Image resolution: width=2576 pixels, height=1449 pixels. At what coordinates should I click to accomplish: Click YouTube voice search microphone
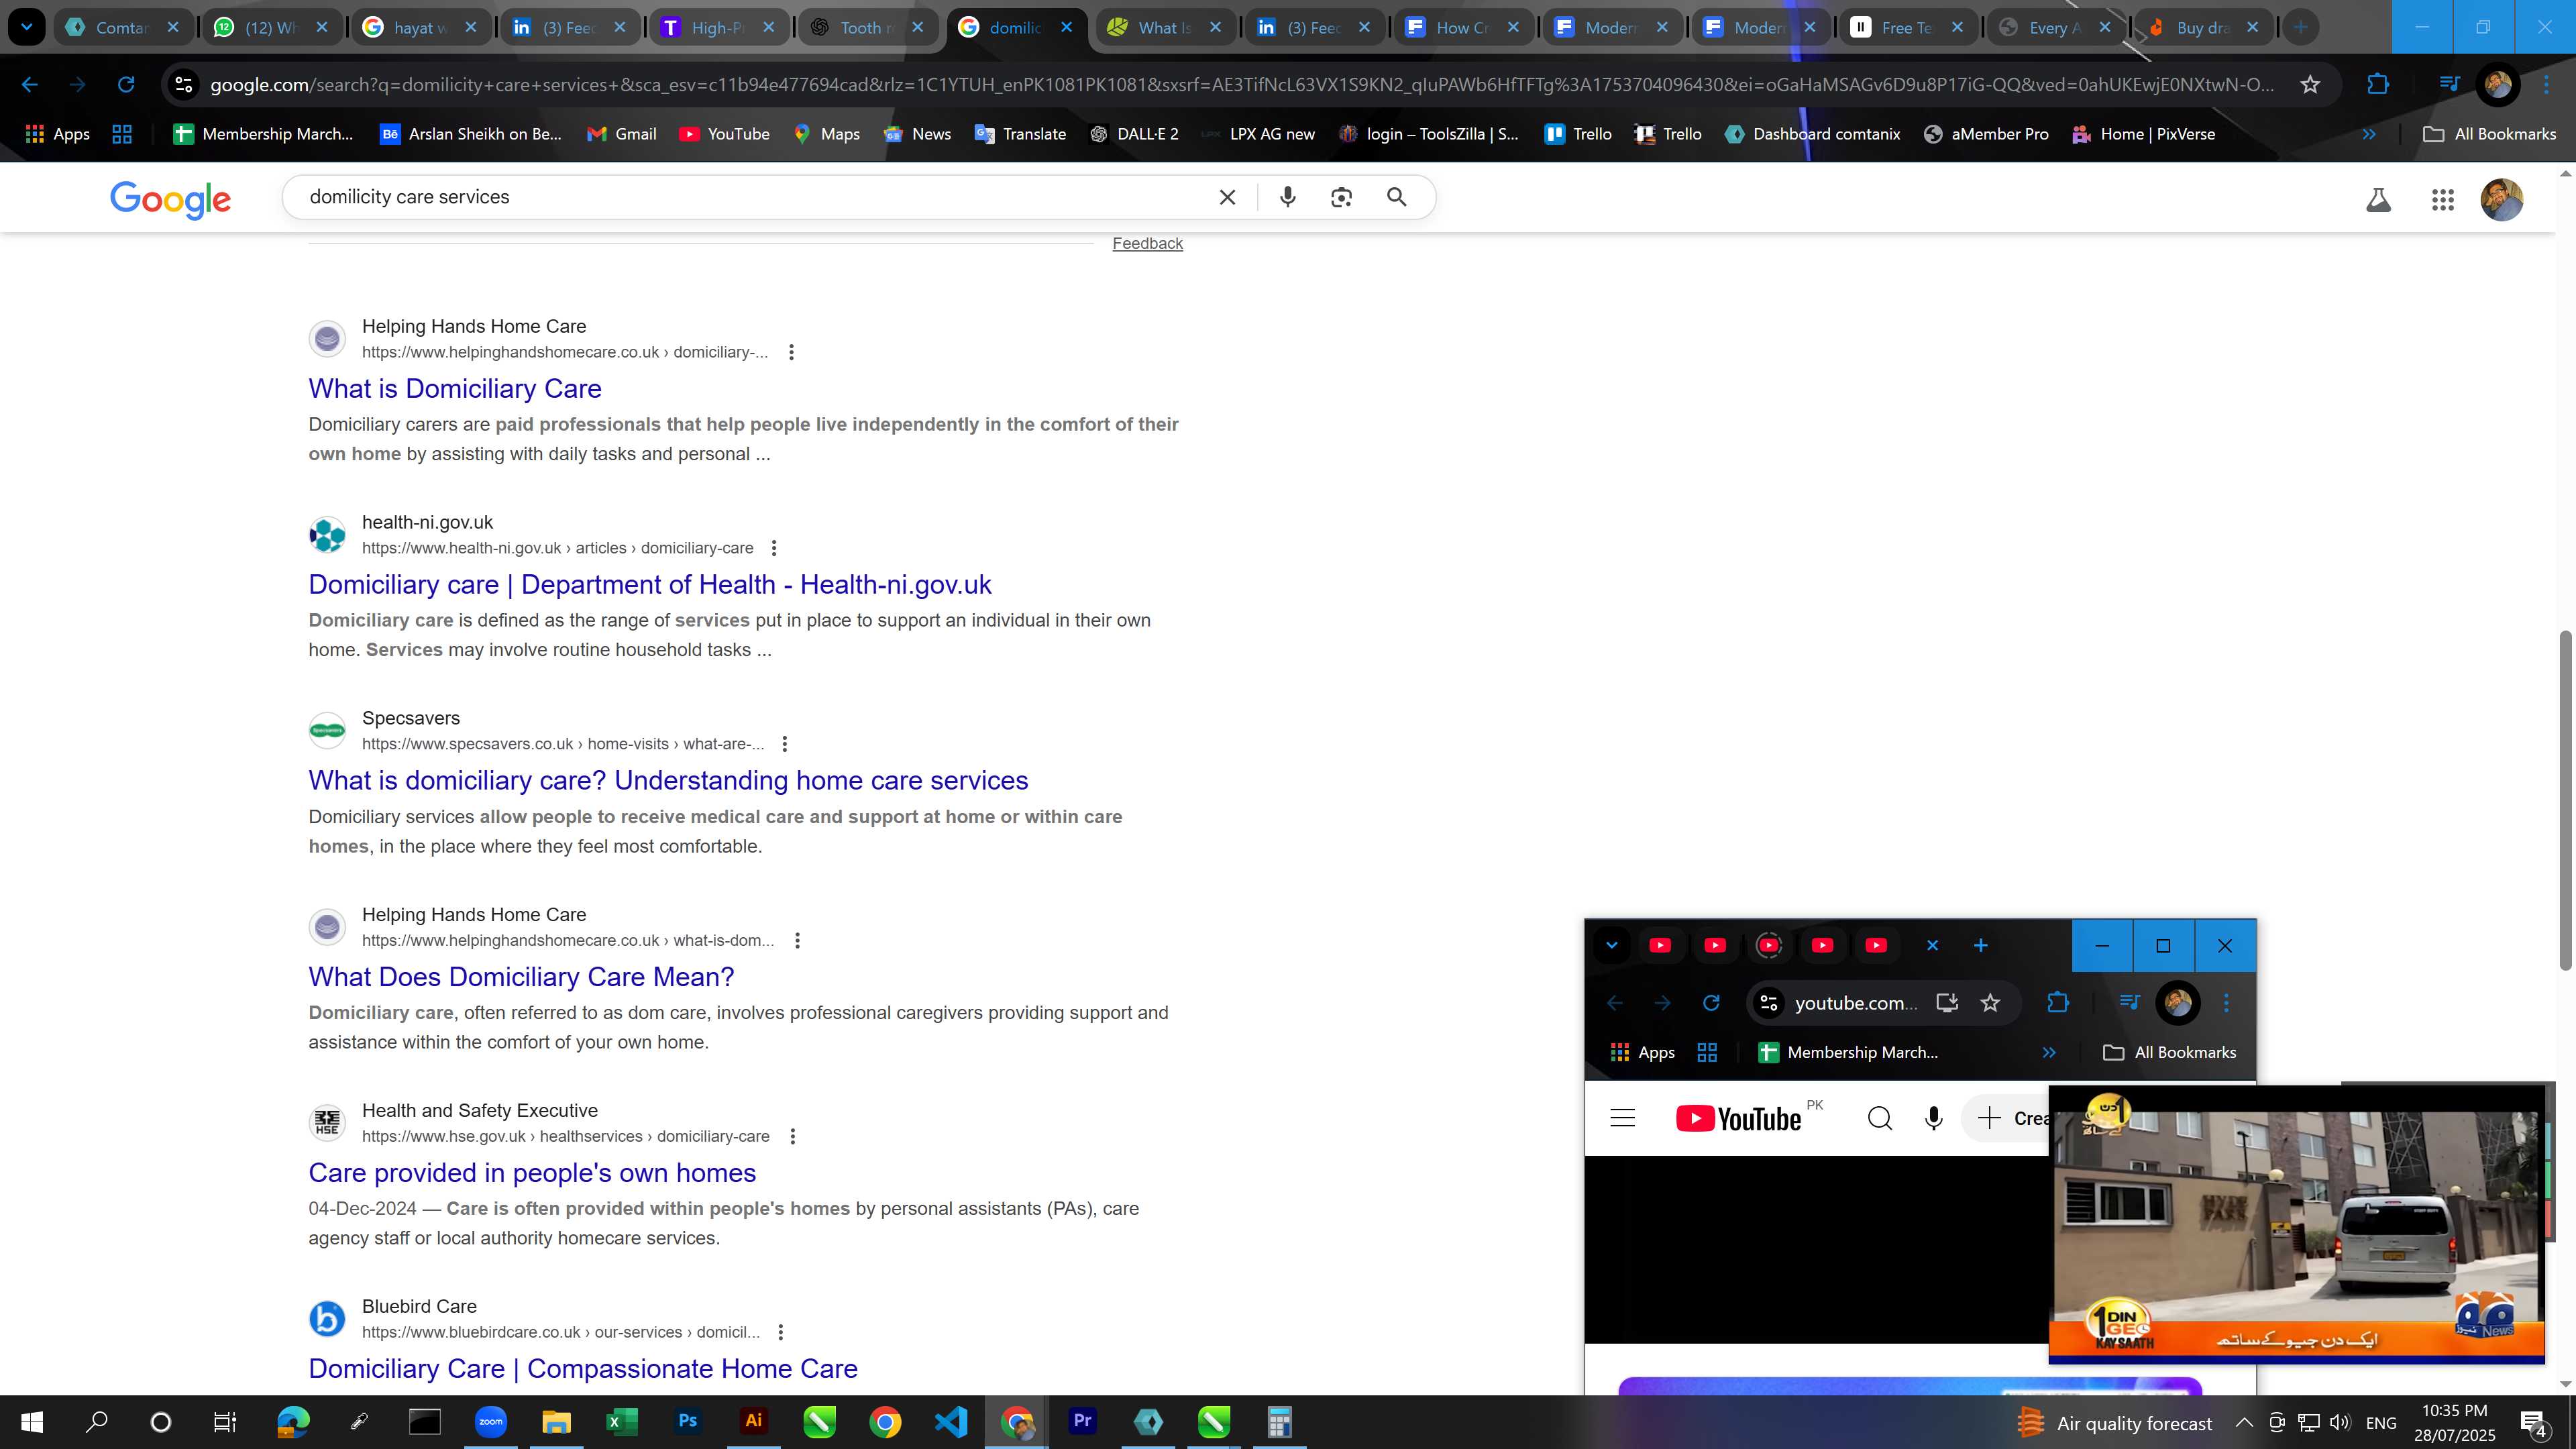click(1934, 1118)
